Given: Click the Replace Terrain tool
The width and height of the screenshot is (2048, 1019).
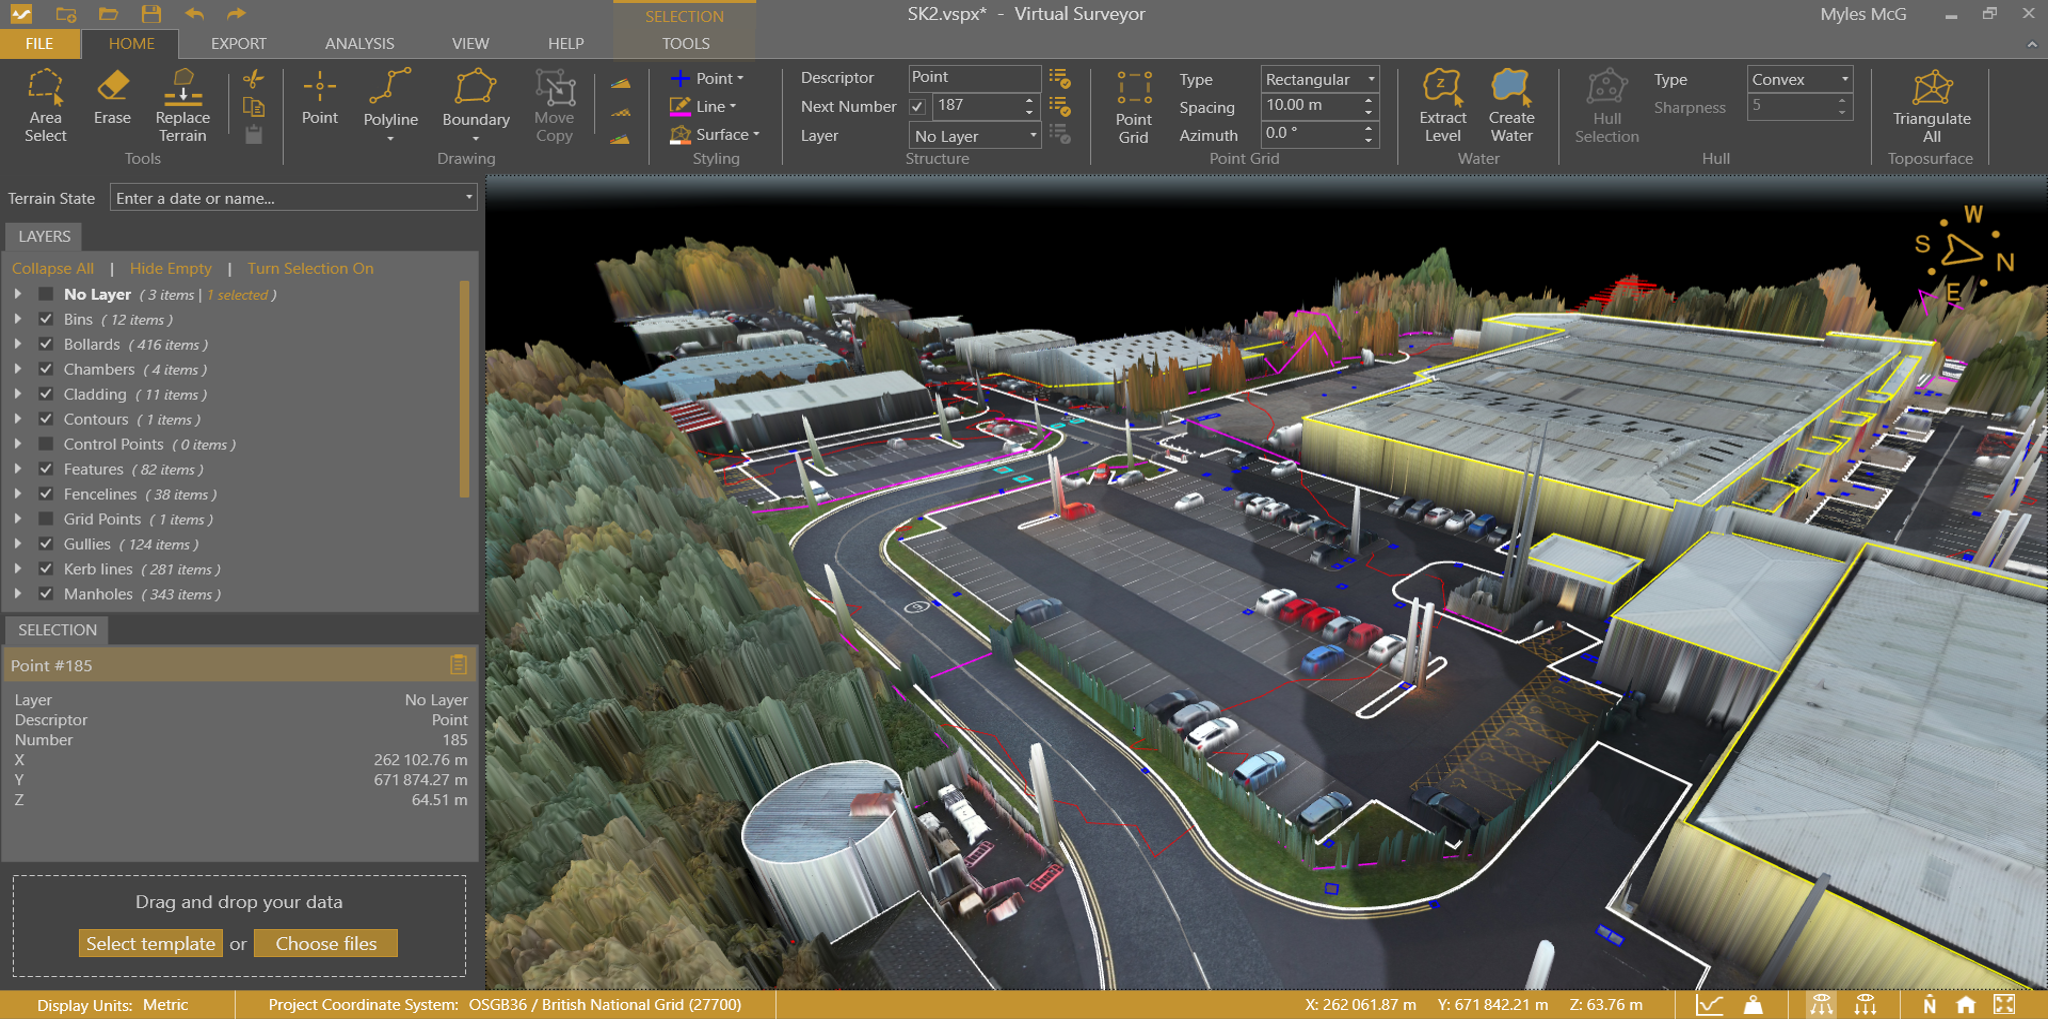Looking at the screenshot, I should (182, 106).
